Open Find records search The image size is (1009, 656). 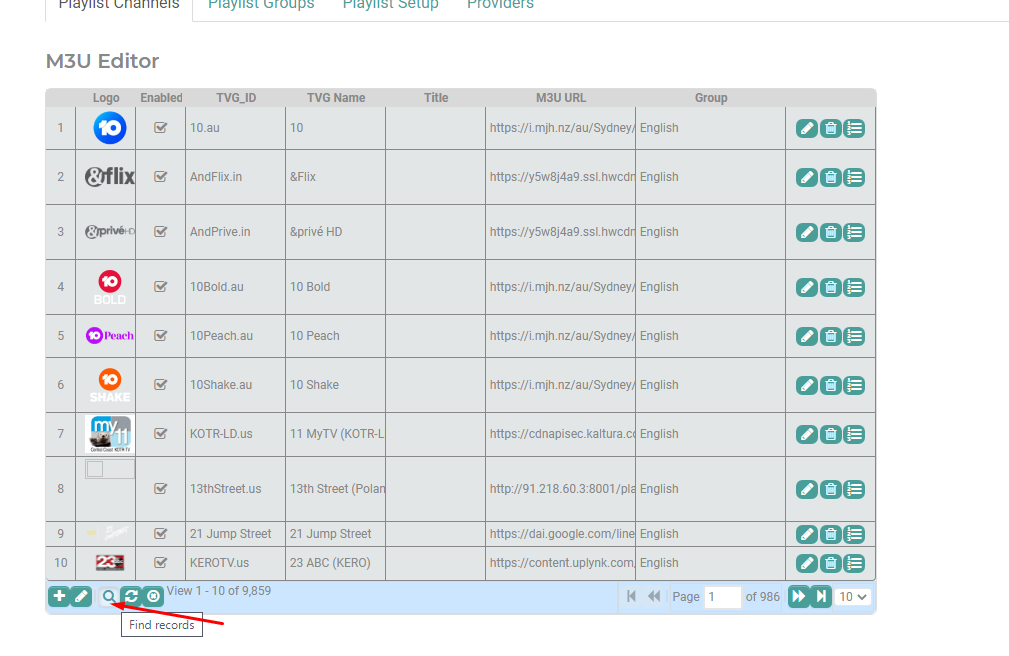click(x=109, y=596)
